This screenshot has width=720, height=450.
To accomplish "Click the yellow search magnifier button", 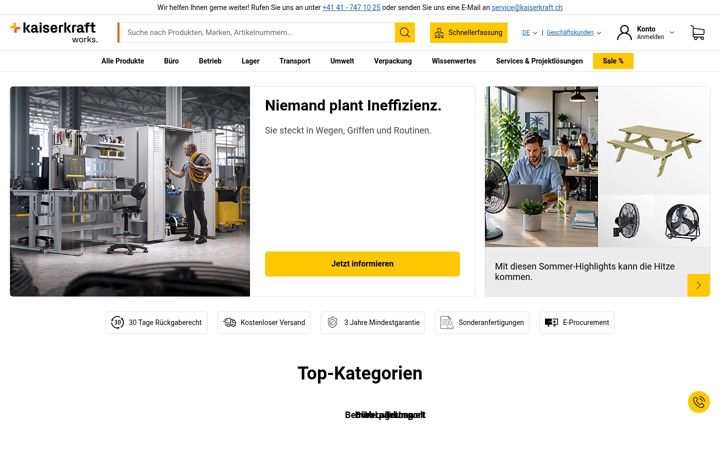I will coord(405,33).
